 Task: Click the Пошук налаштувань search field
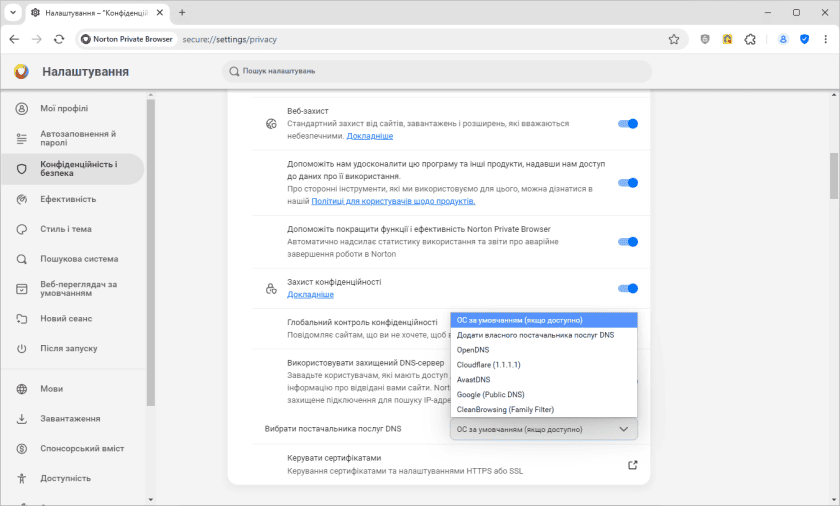point(437,71)
